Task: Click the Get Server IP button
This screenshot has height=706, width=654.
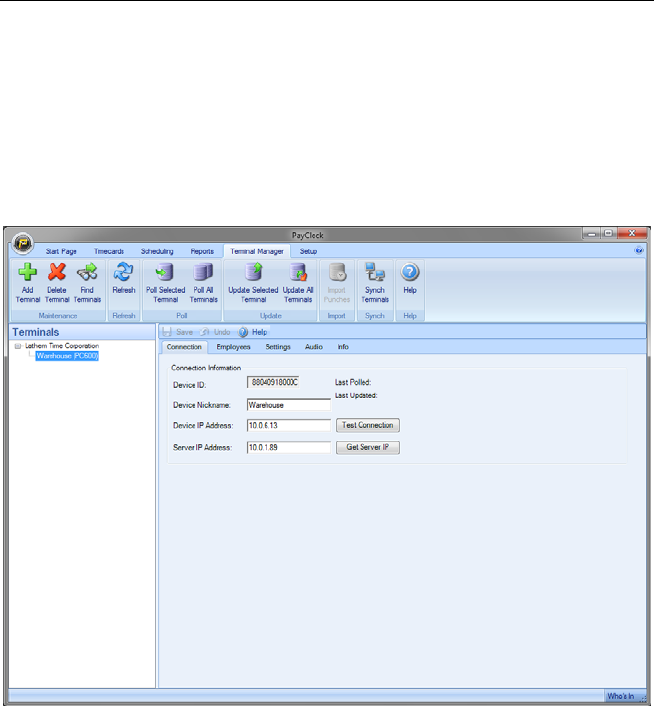Action: [x=368, y=447]
